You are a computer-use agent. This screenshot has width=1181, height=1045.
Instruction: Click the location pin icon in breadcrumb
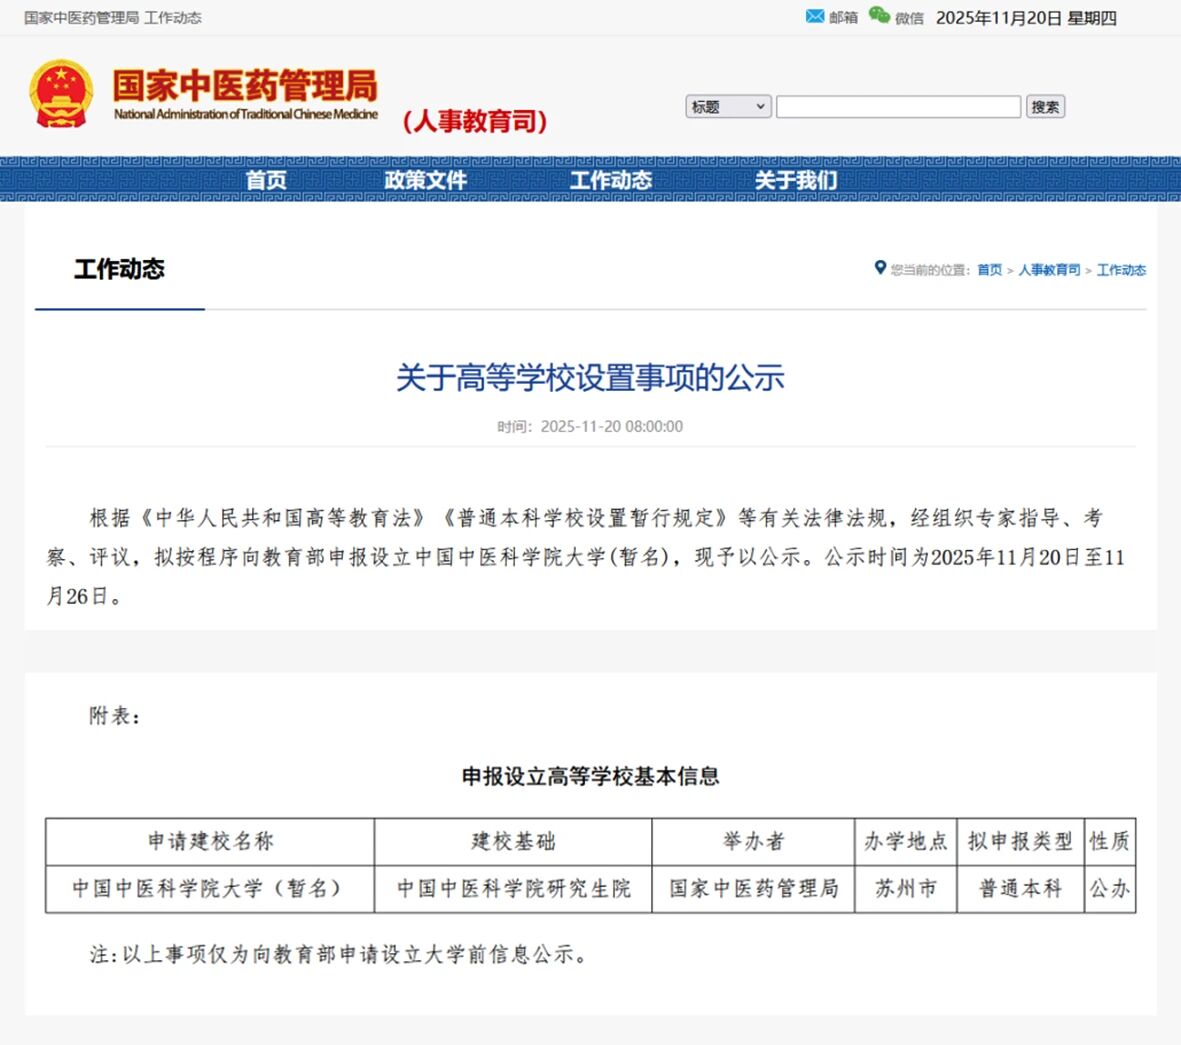[x=880, y=268]
